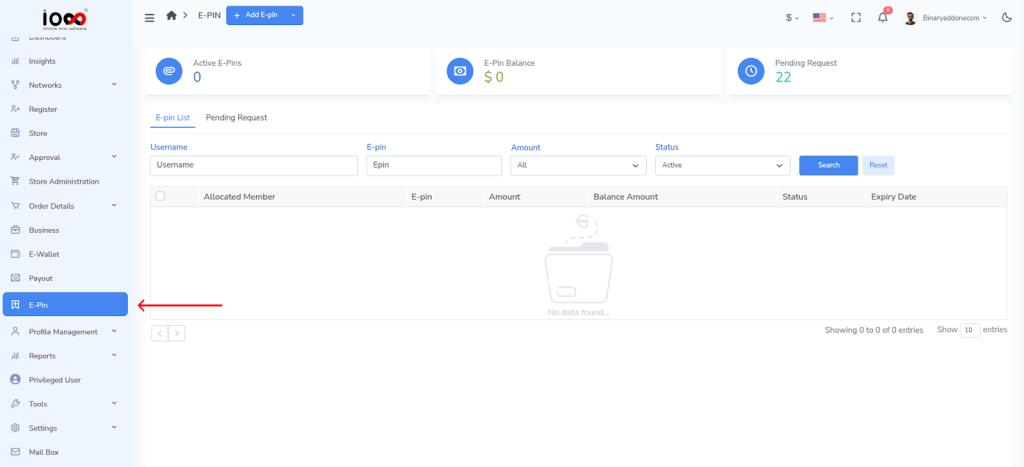Click the Search button
Viewport: 1024px width, 467px height.
[828, 165]
